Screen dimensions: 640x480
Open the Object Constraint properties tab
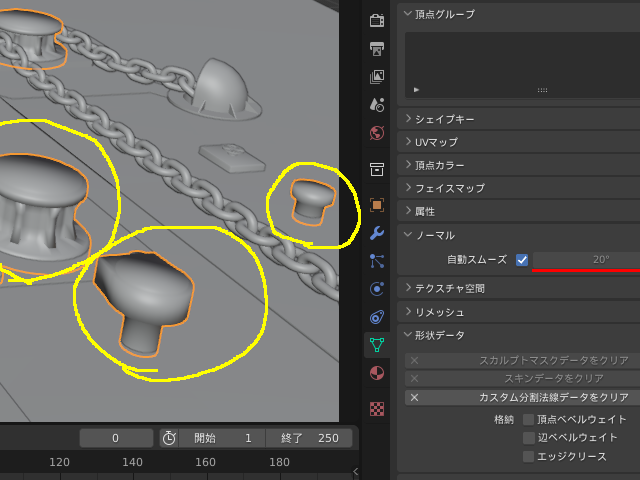377,317
